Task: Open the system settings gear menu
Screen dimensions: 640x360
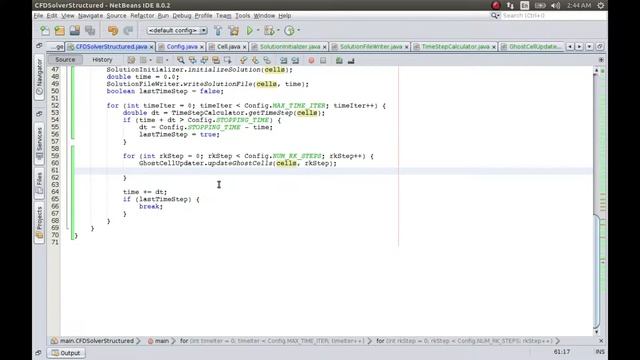Action: pos(600,5)
